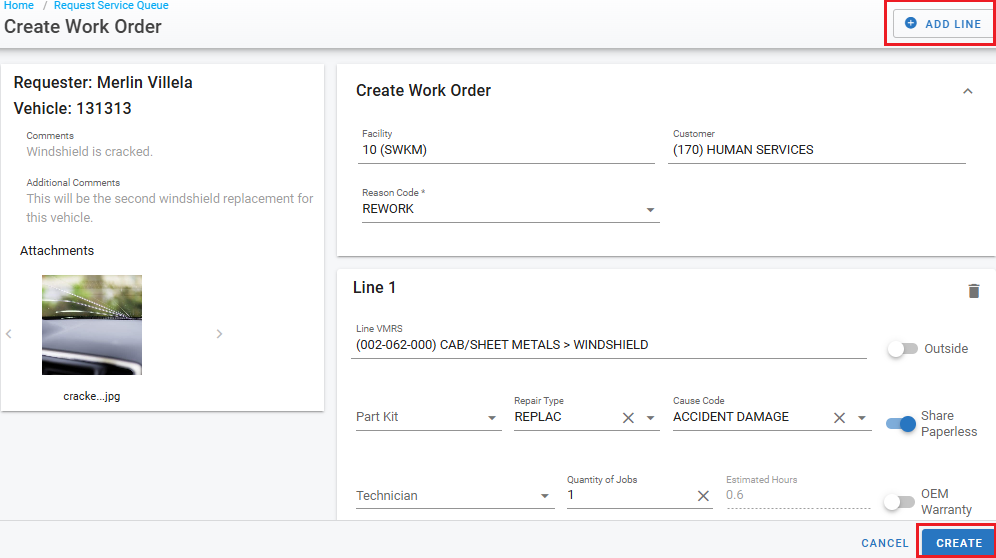
Task: Open the Part Kit dropdown
Action: click(x=492, y=418)
